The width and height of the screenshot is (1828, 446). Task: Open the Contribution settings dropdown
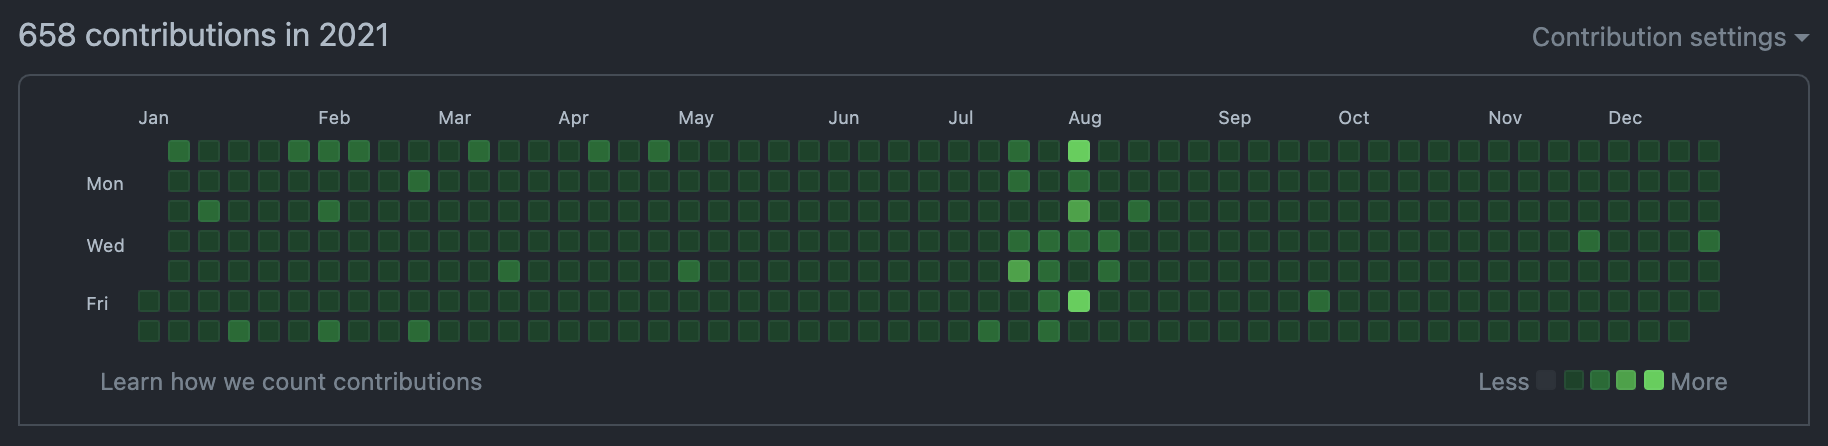(1670, 37)
